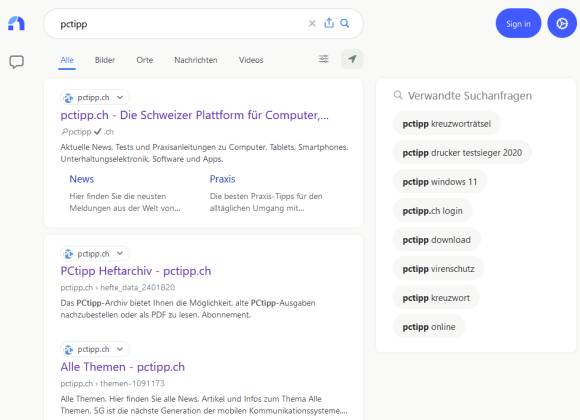
Task: Click the magnifier search icon
Action: (345, 23)
